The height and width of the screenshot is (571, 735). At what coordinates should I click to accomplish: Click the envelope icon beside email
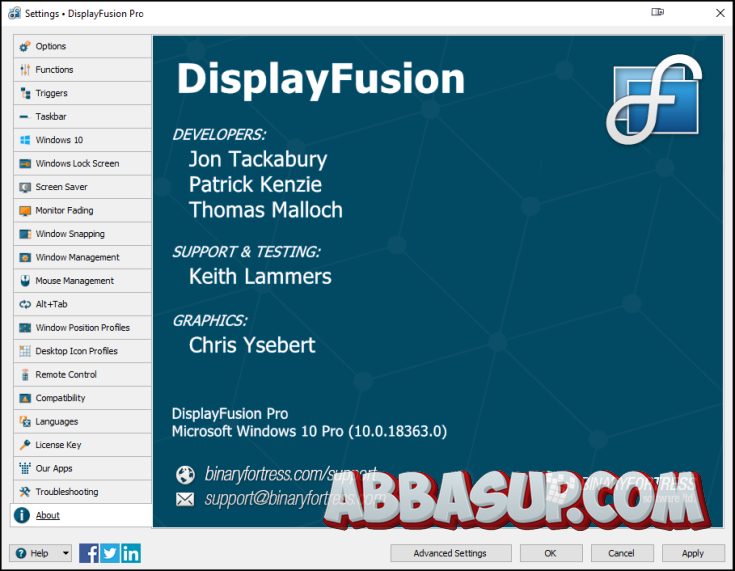[185, 499]
